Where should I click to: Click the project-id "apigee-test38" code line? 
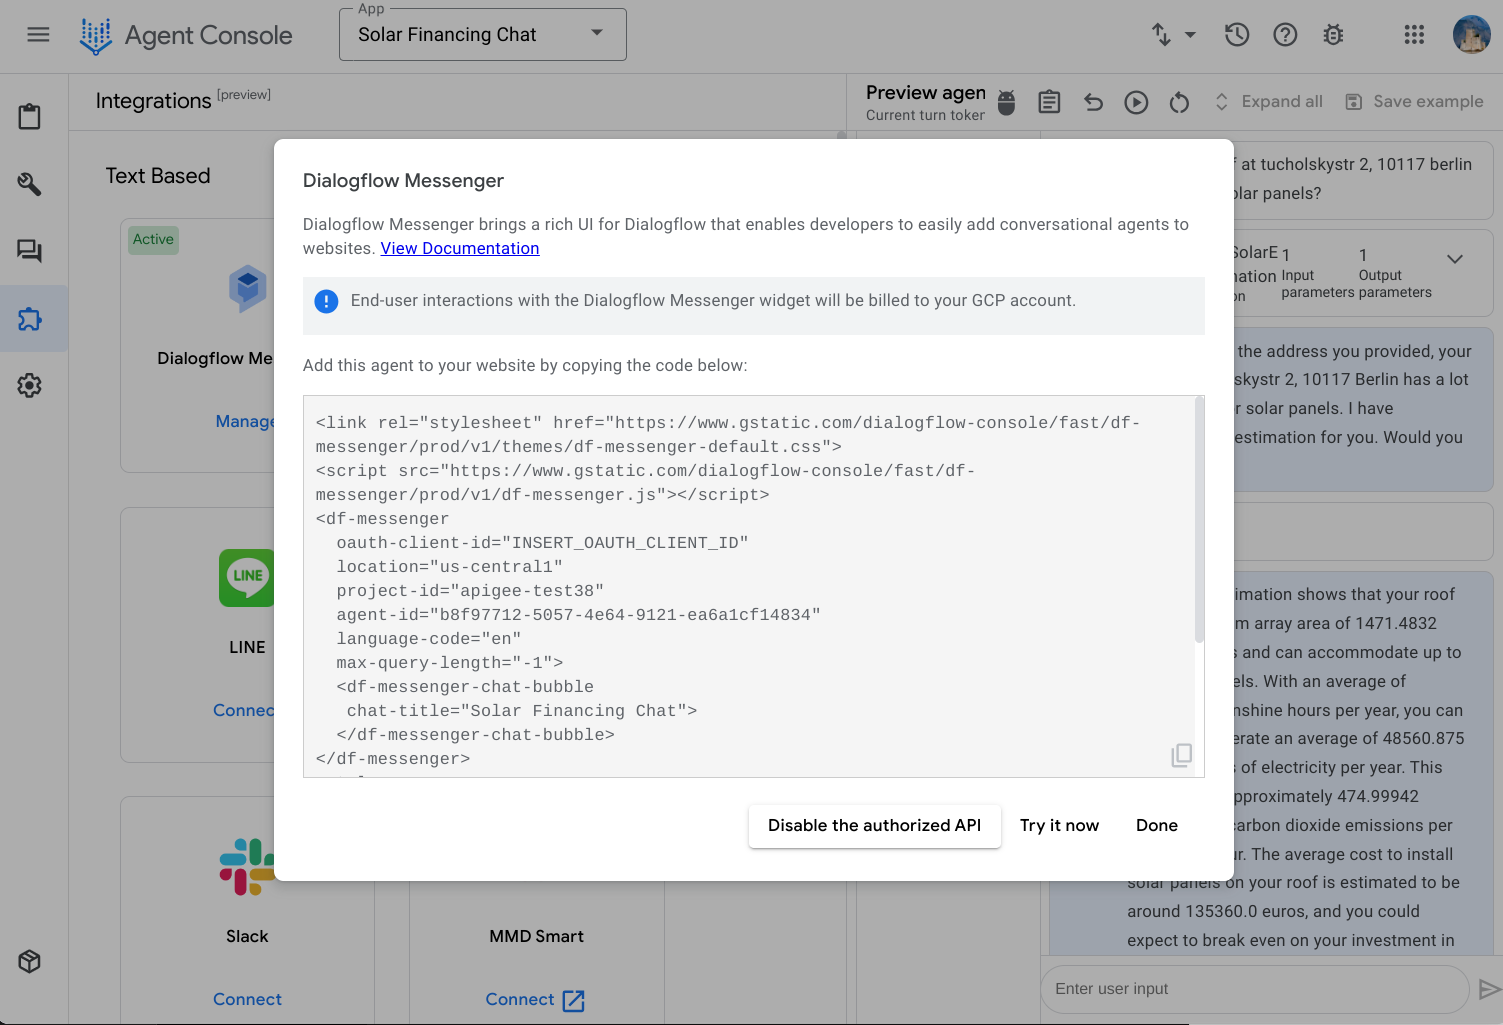coord(470,591)
